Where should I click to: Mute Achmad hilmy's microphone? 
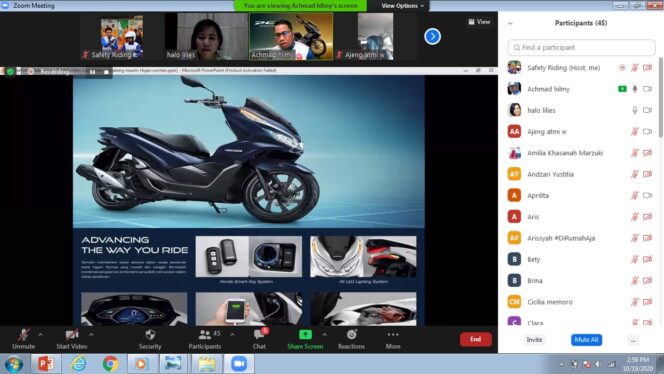click(635, 89)
